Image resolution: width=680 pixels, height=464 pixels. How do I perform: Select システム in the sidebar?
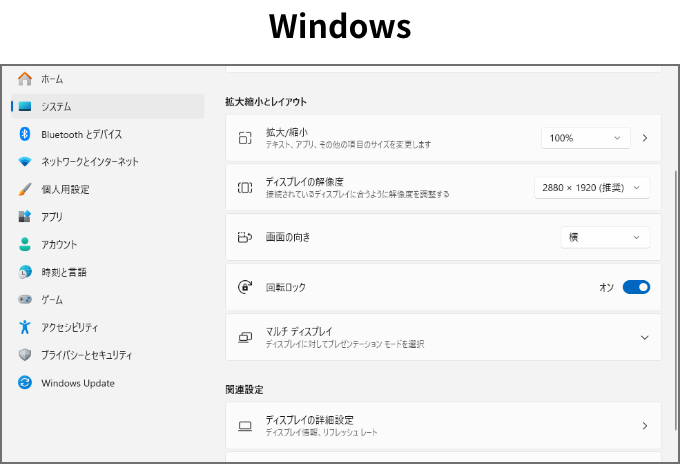click(107, 106)
